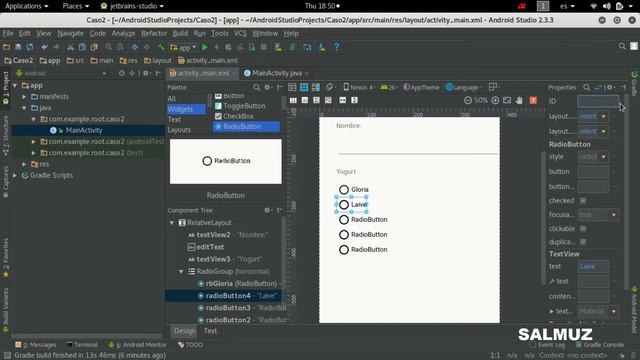Screen dimensions: 640x360
Task: Open the style property dropdown
Action: click(603, 157)
